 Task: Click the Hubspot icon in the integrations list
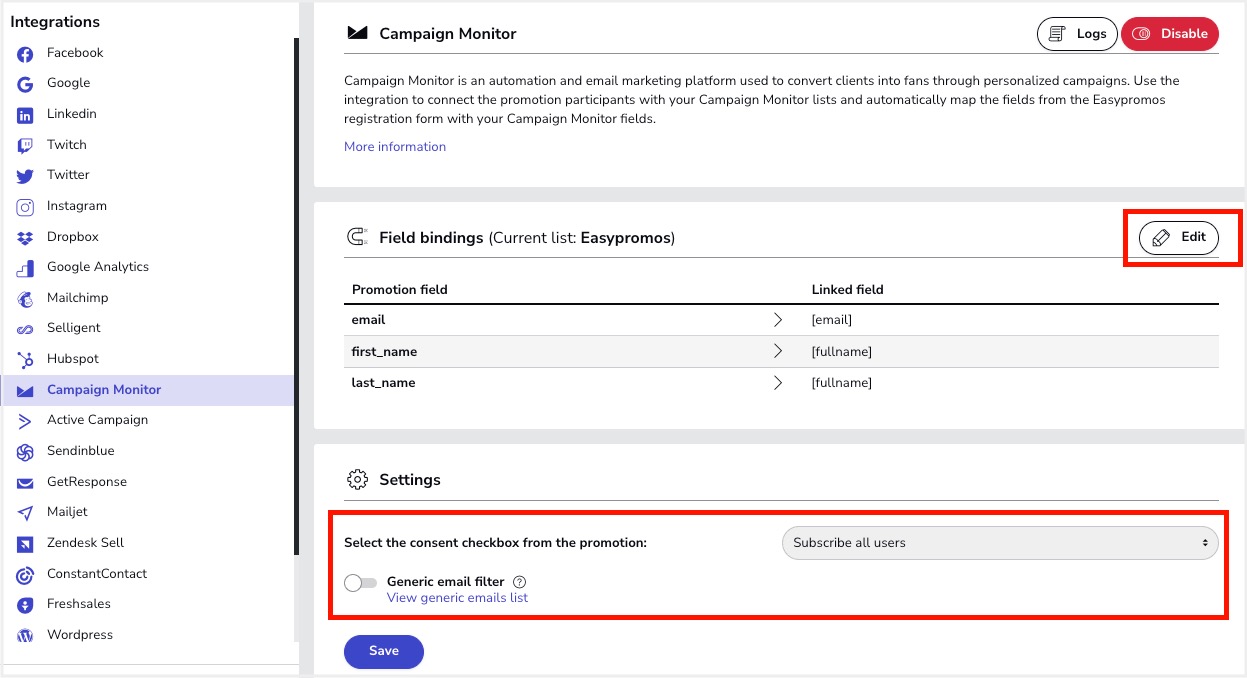point(26,359)
